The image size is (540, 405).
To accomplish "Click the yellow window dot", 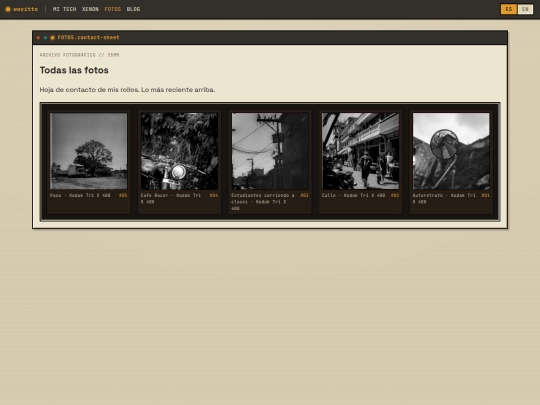I will pyautogui.click(x=52, y=38).
